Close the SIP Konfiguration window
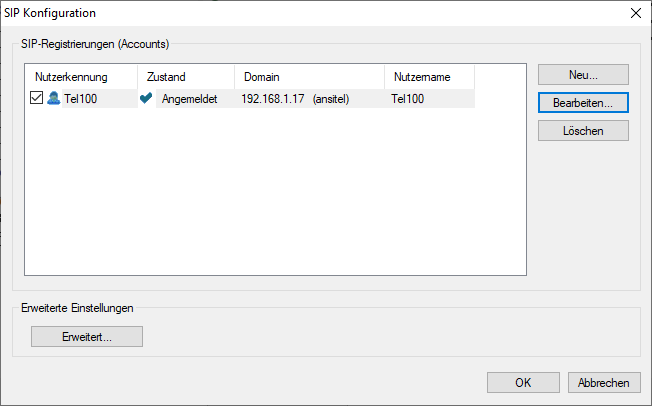The height and width of the screenshot is (406, 652). (635, 13)
